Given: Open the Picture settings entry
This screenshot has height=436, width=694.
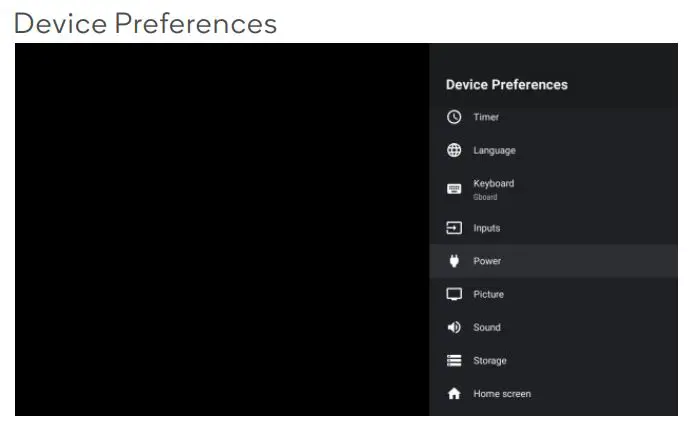Looking at the screenshot, I should pyautogui.click(x=488, y=294).
